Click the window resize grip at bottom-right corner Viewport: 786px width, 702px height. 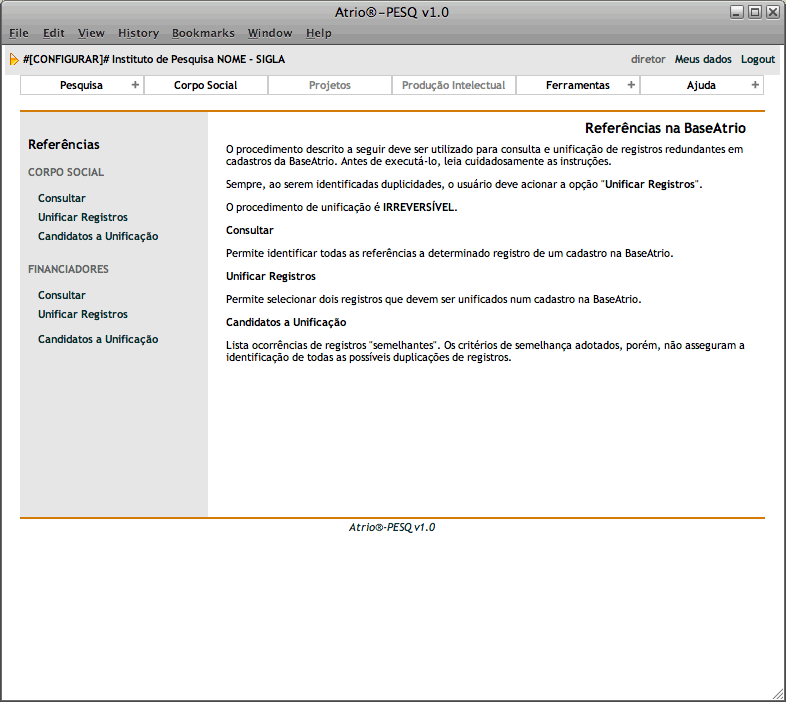tap(778, 694)
